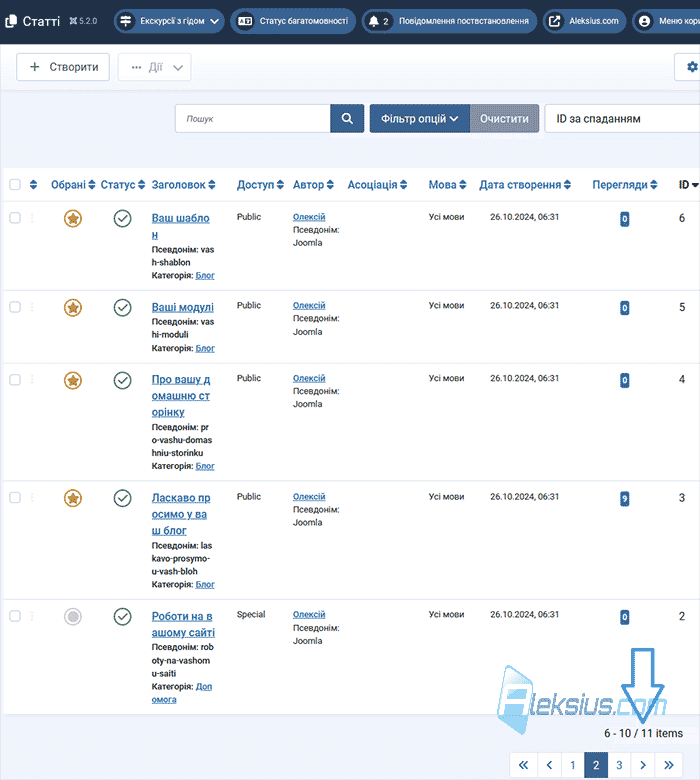The height and width of the screenshot is (780, 700).
Task: Click published status check for Ваші модулі
Action: pyautogui.click(x=122, y=307)
